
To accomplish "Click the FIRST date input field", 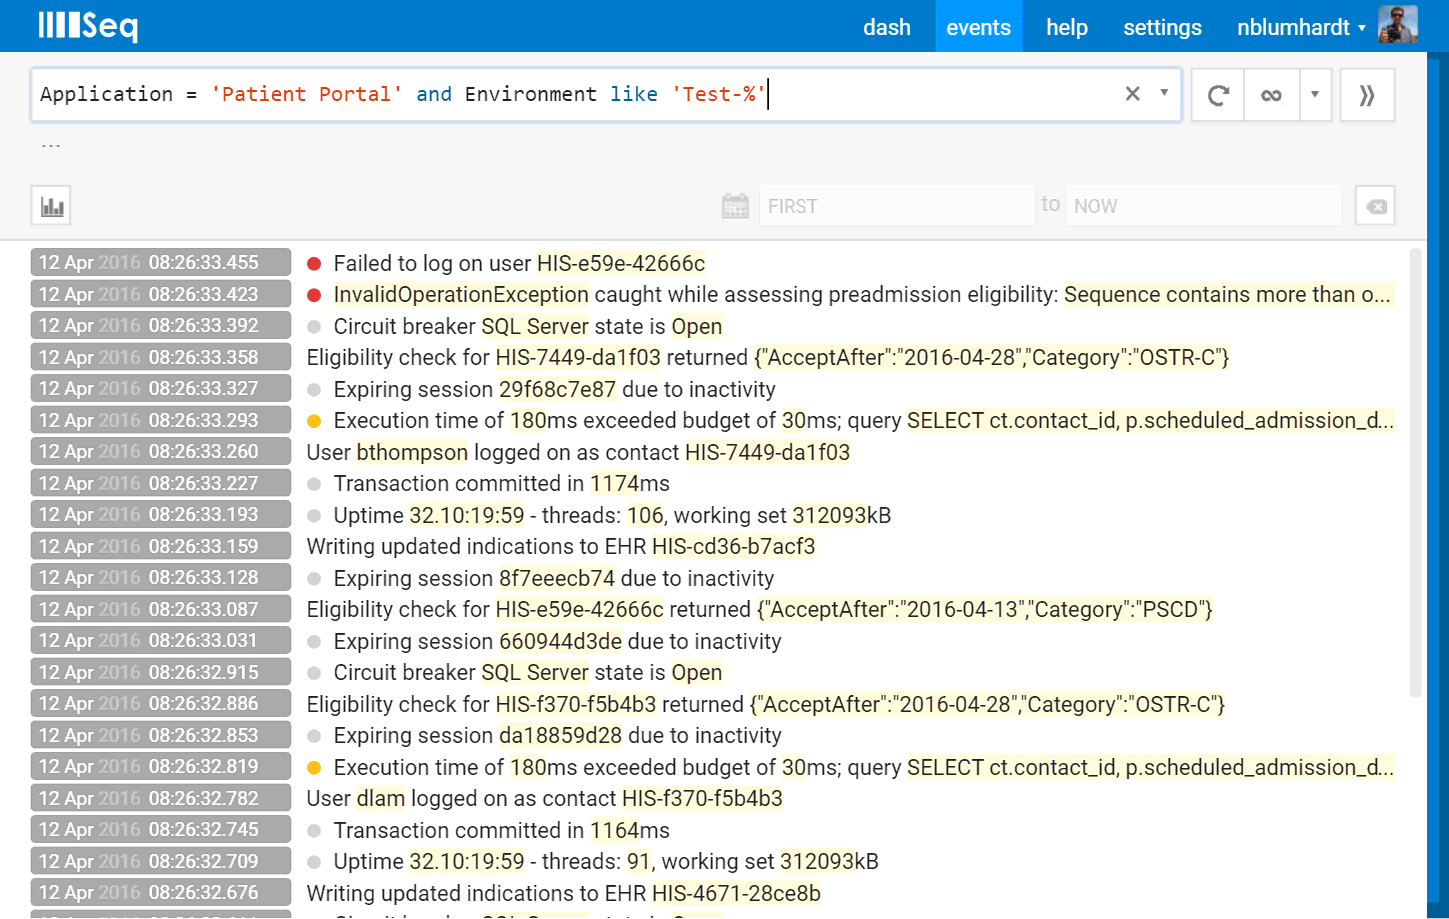I will point(897,206).
